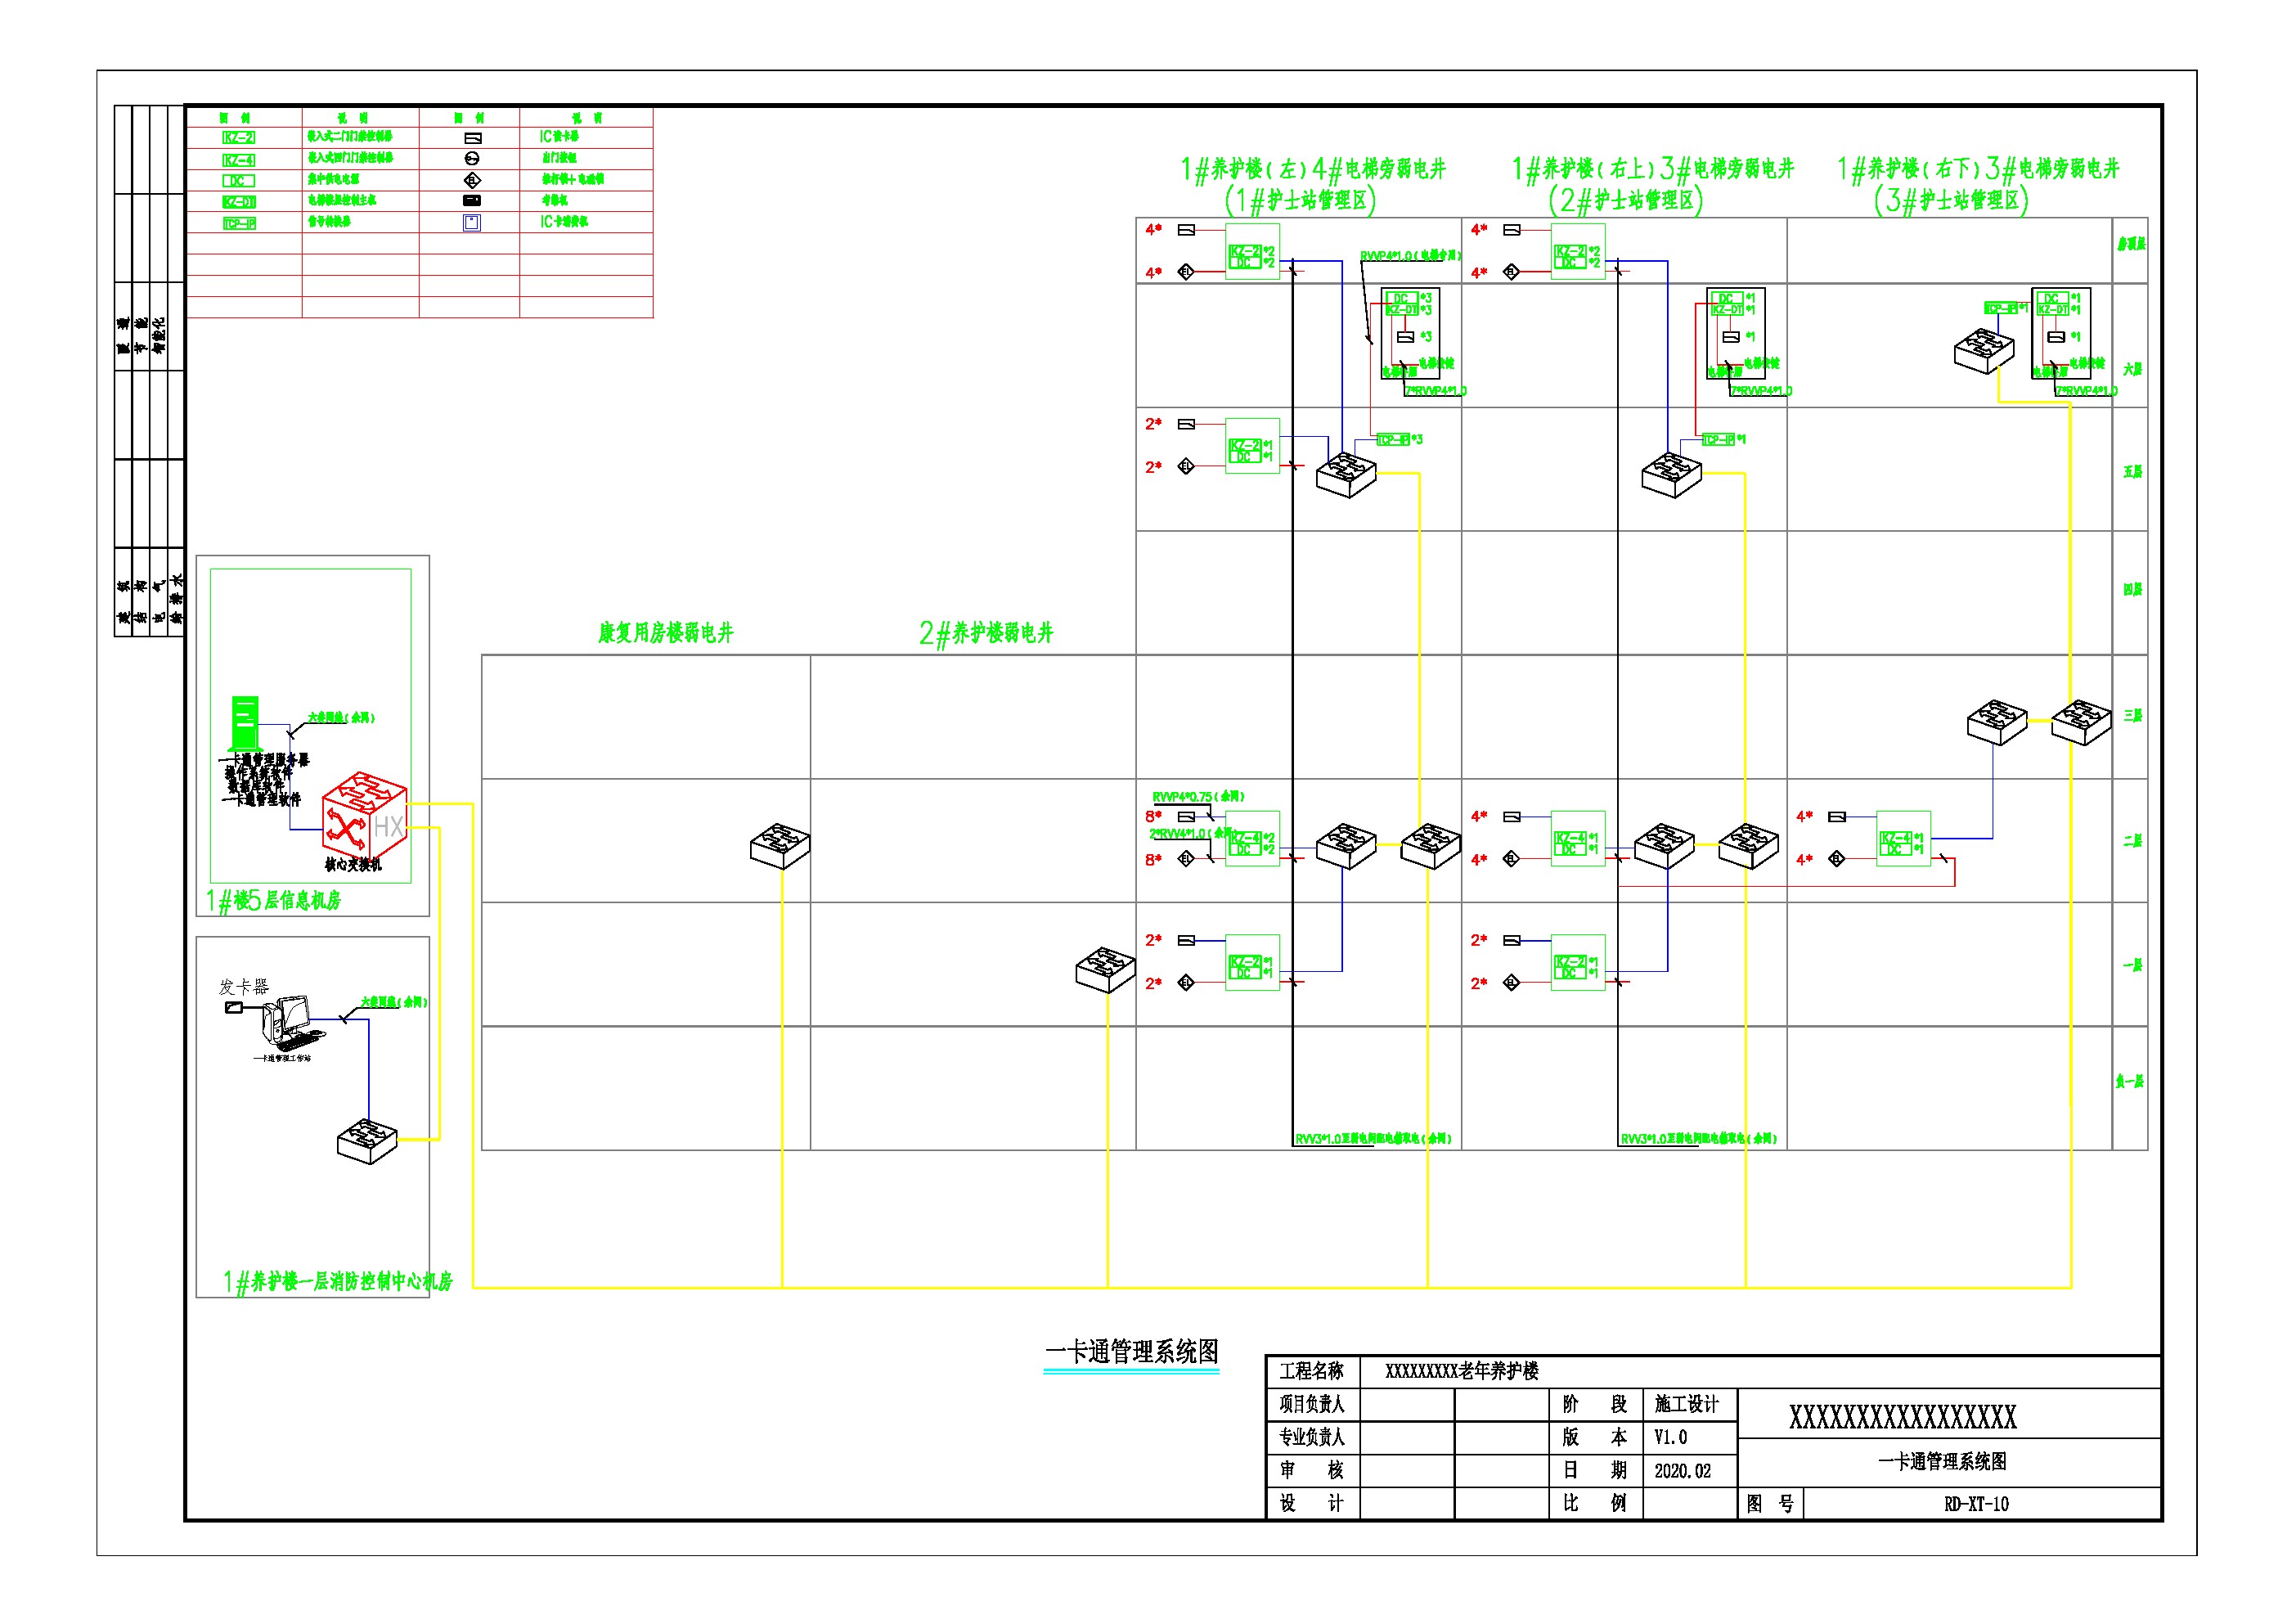Click the 专业负责人 label cell
Screen dimensions: 2296x1624
[x=1312, y=1437]
